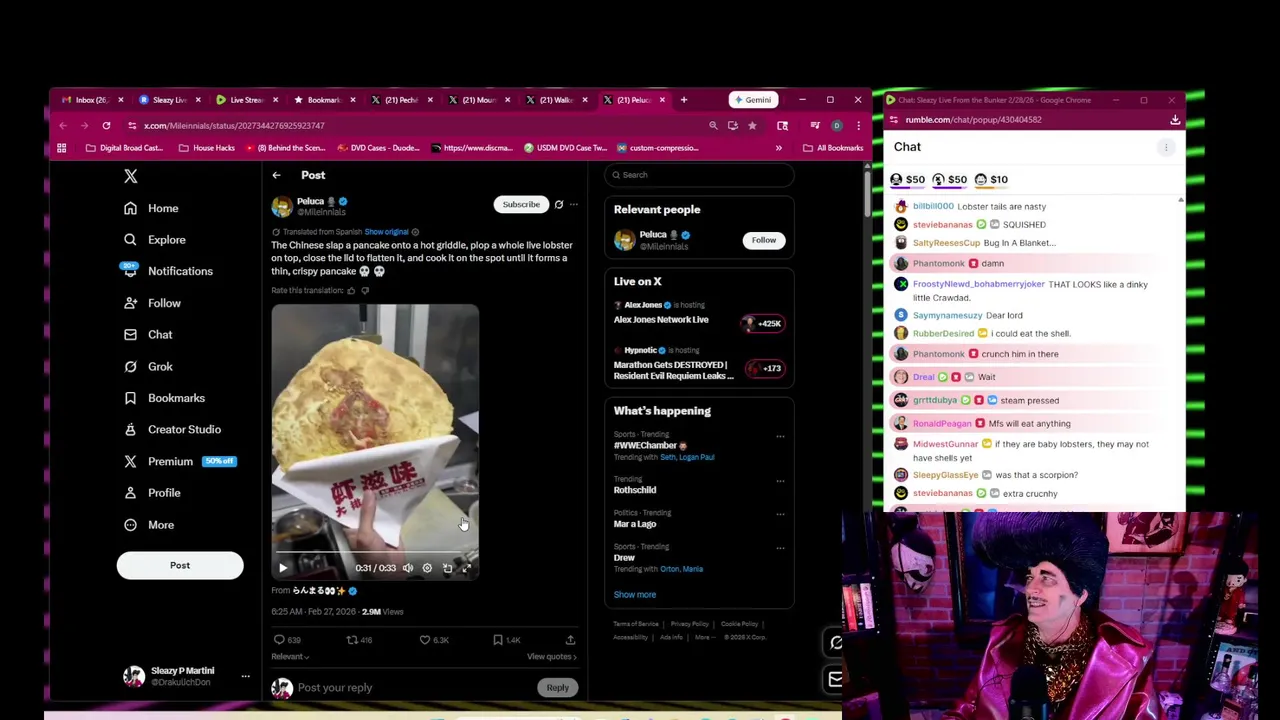This screenshot has height=720, width=1280.
Task: Open House Hacks bookmark folder
Action: tap(207, 148)
